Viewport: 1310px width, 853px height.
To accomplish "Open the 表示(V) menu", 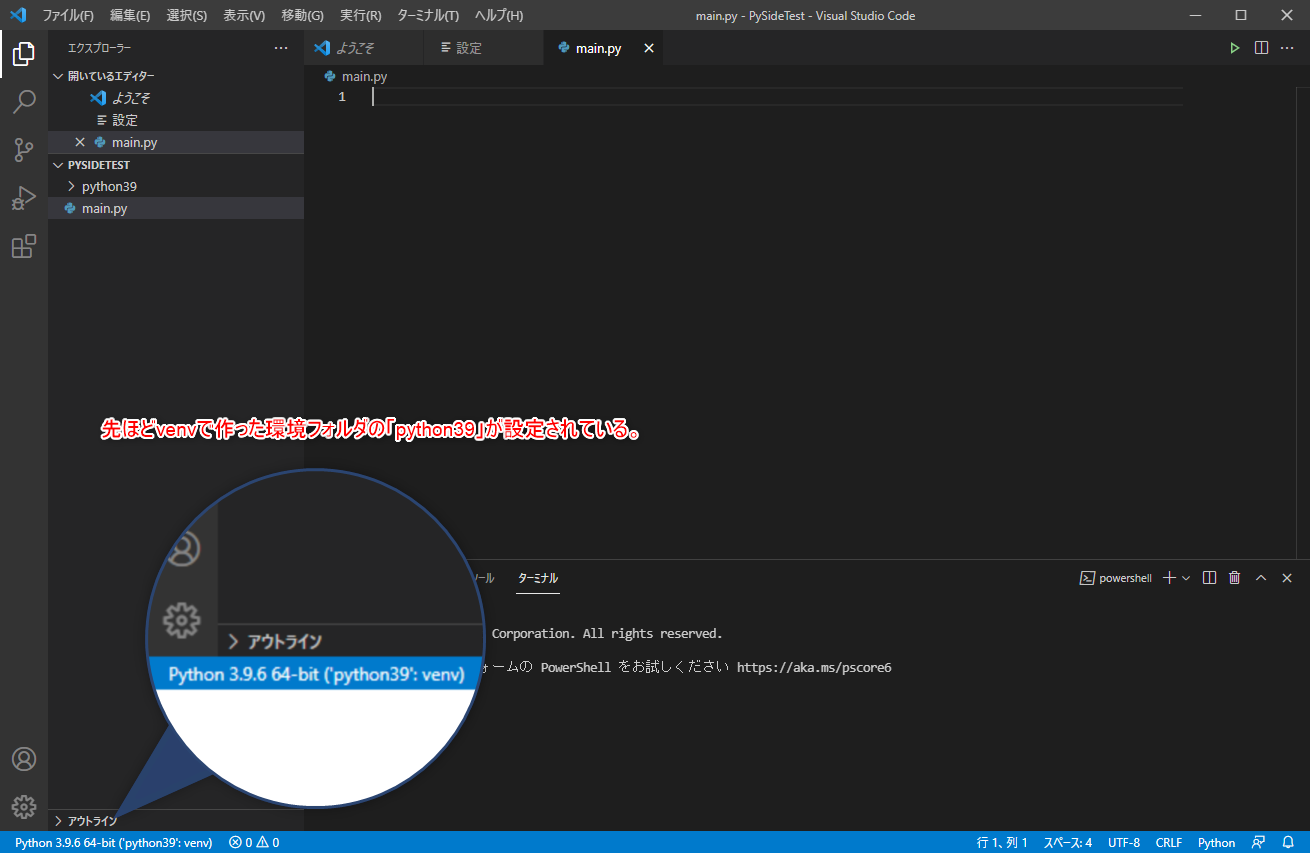I will [244, 15].
